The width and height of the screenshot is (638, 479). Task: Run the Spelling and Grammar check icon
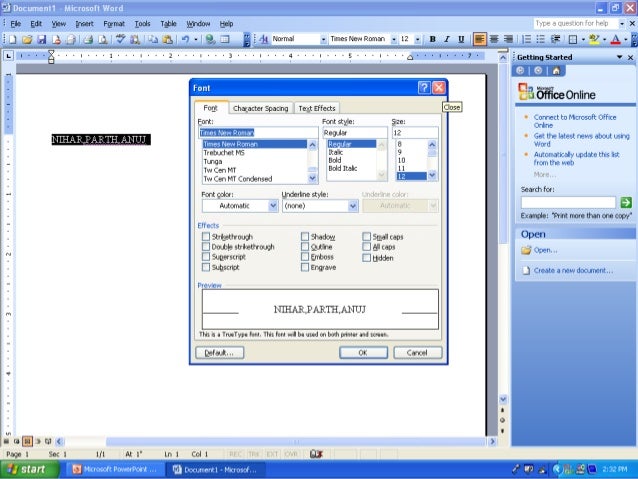click(120, 39)
